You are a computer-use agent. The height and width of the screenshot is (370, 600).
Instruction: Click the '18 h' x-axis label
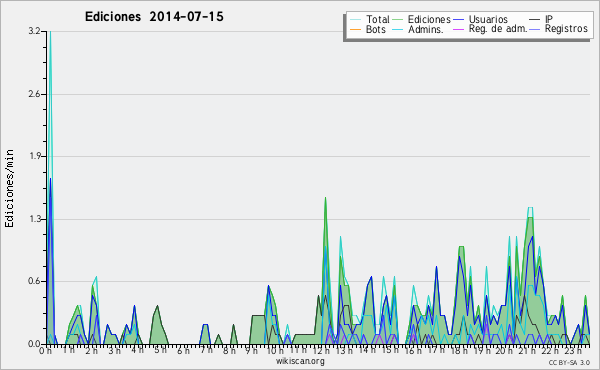pyautogui.click(x=459, y=350)
